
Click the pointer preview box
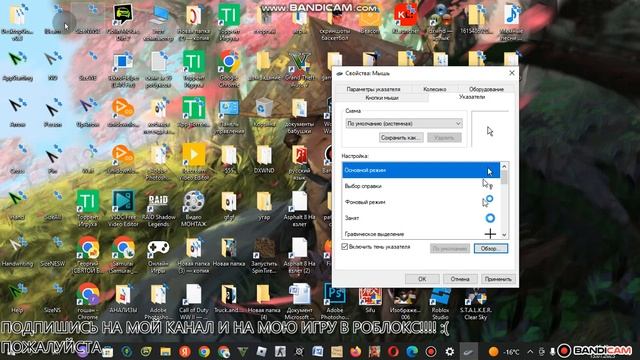[490, 129]
